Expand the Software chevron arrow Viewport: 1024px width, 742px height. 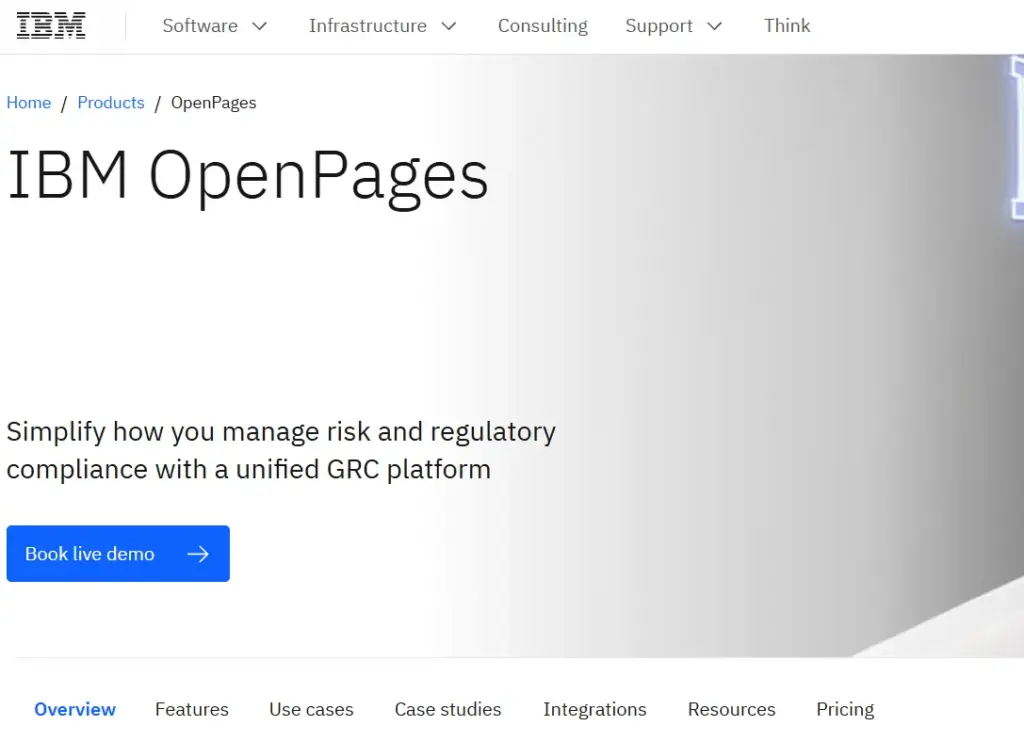(260, 26)
